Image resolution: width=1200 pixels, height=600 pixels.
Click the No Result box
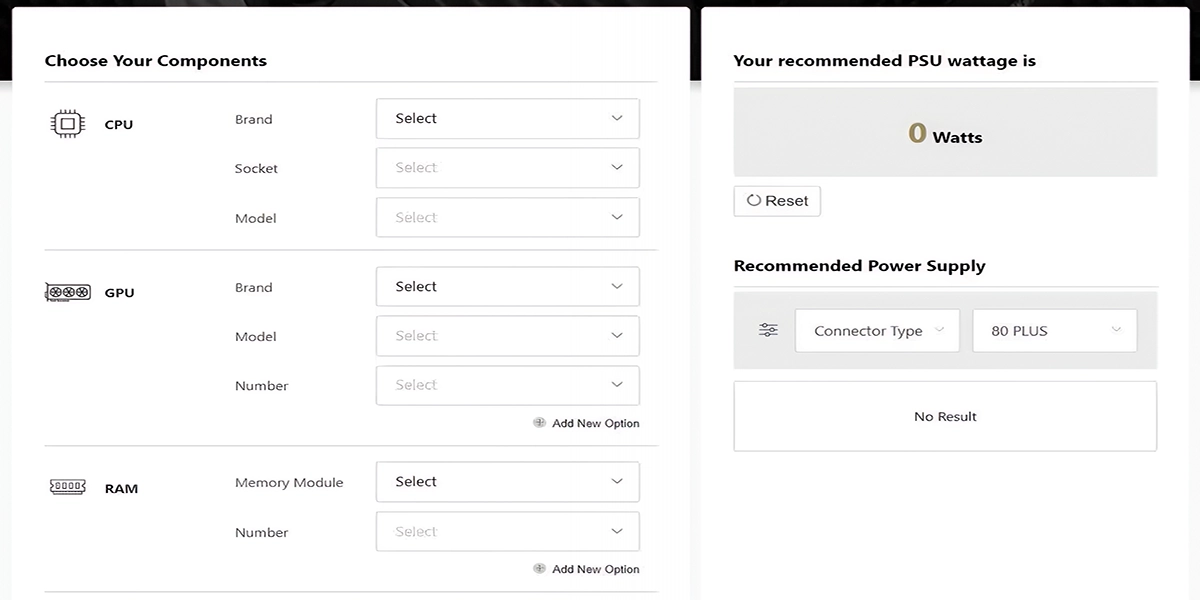(x=945, y=416)
